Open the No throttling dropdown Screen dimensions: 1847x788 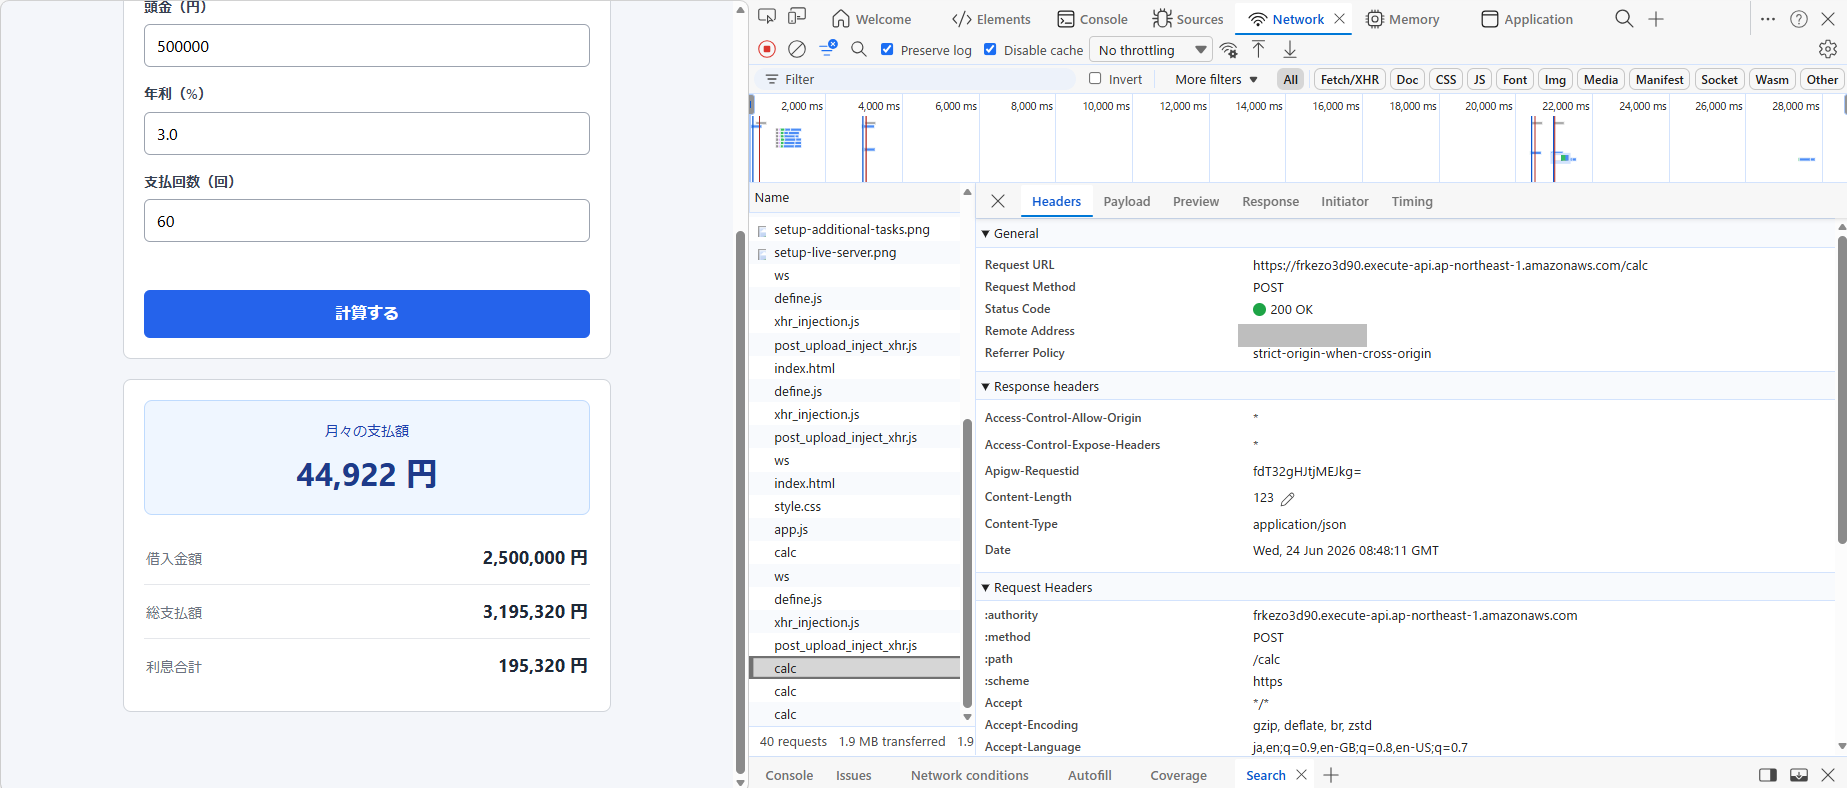coord(1151,50)
